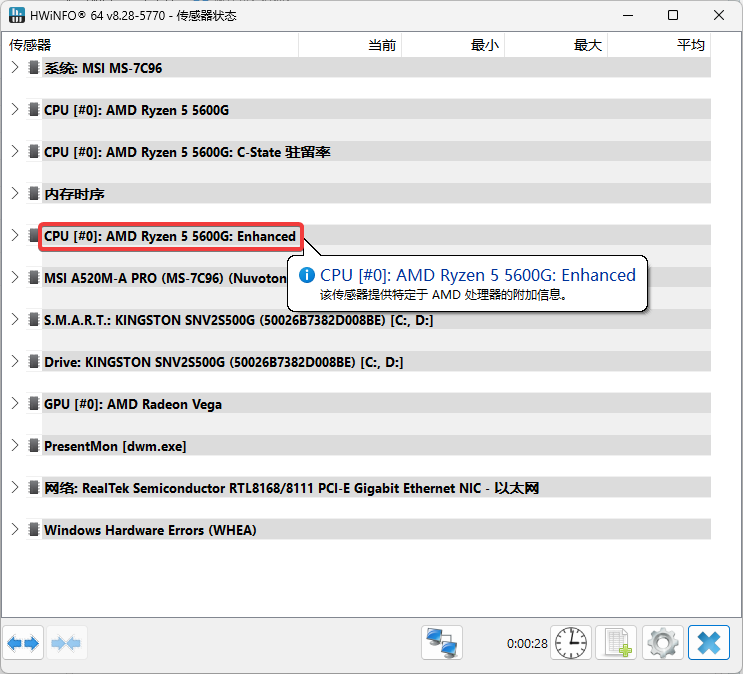
Task: Maximize the HWiNFO sensor window
Action: pyautogui.click(x=672, y=15)
